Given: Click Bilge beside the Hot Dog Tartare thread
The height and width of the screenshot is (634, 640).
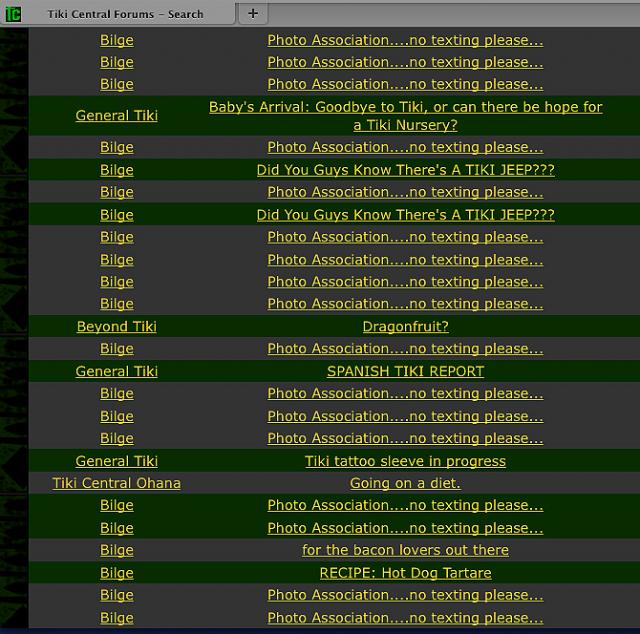Looking at the screenshot, I should click(117, 574).
